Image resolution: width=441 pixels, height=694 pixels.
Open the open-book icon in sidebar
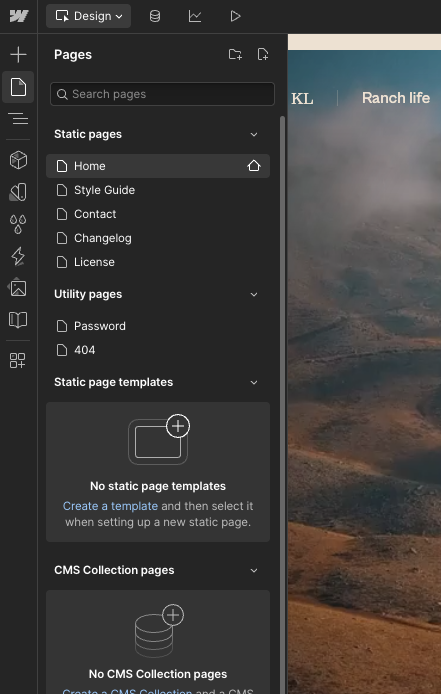click(x=18, y=320)
